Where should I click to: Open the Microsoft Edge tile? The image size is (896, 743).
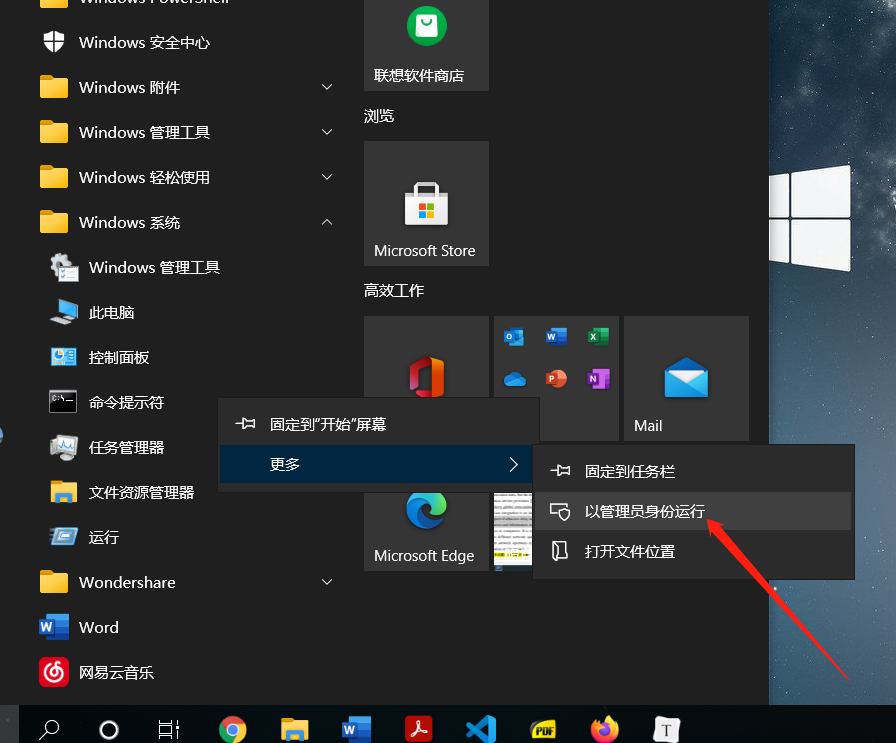tap(426, 530)
